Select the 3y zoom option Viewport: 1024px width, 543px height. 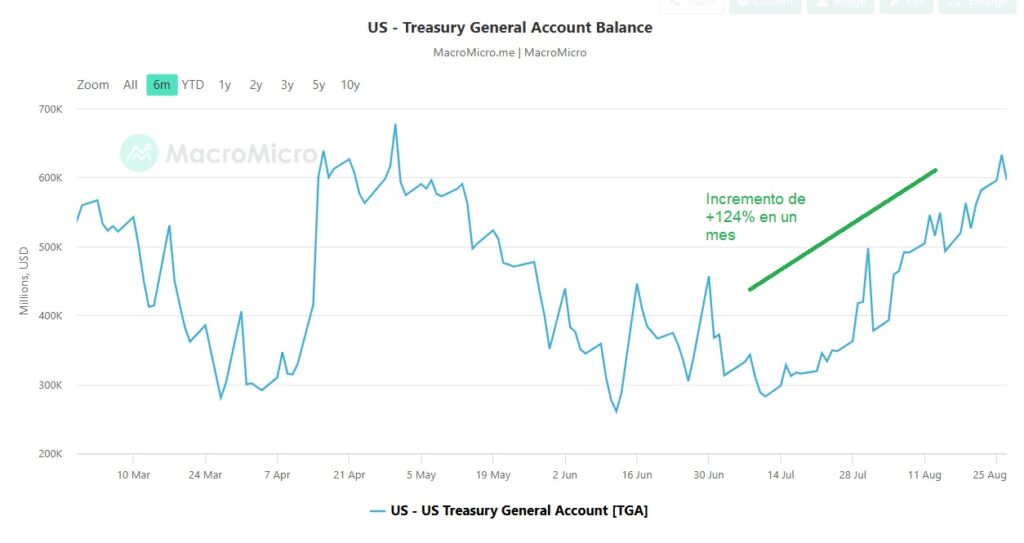[287, 85]
